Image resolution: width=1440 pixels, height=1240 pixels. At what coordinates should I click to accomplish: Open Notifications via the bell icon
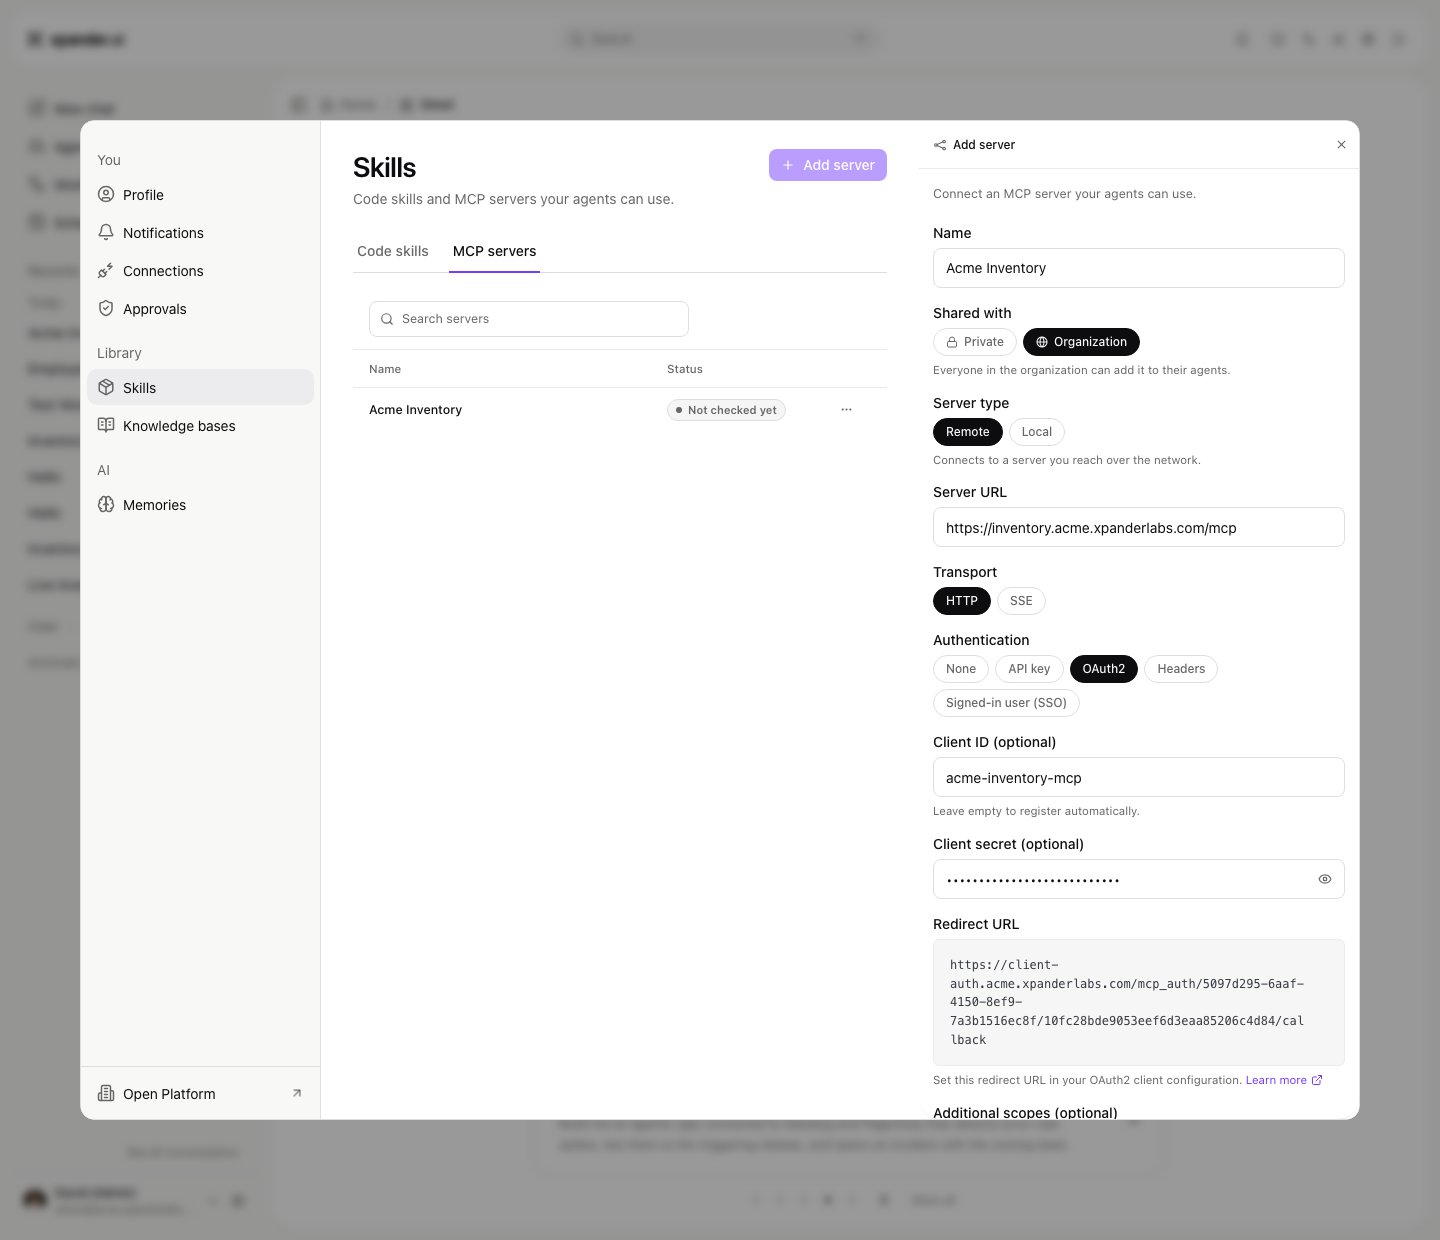point(106,233)
